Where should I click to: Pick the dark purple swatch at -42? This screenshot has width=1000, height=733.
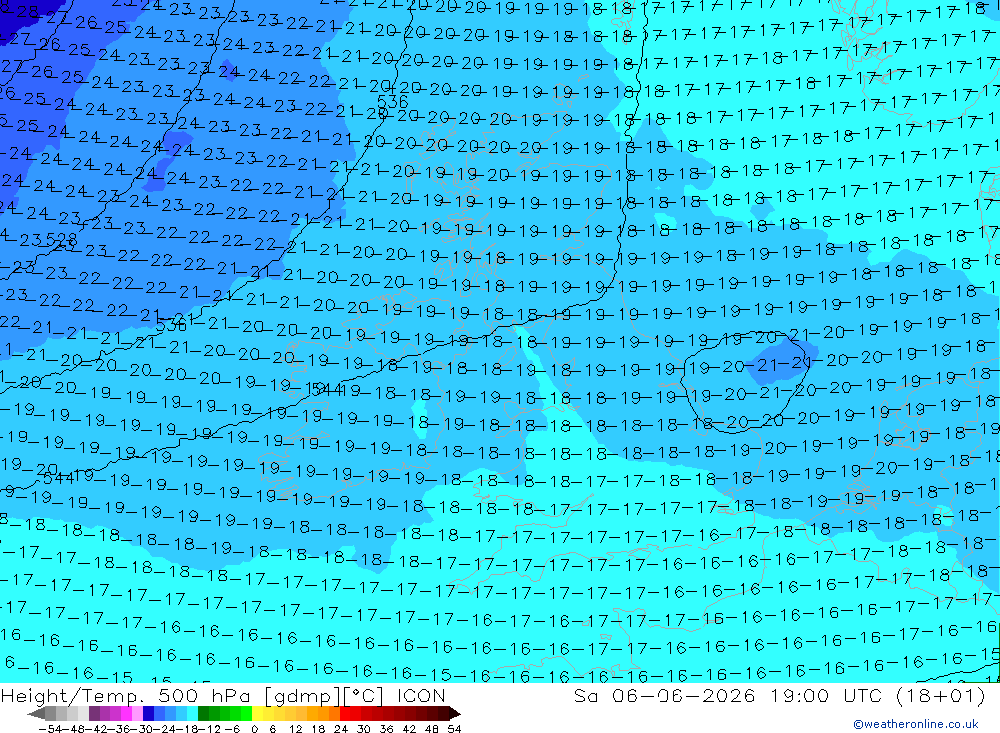click(94, 713)
